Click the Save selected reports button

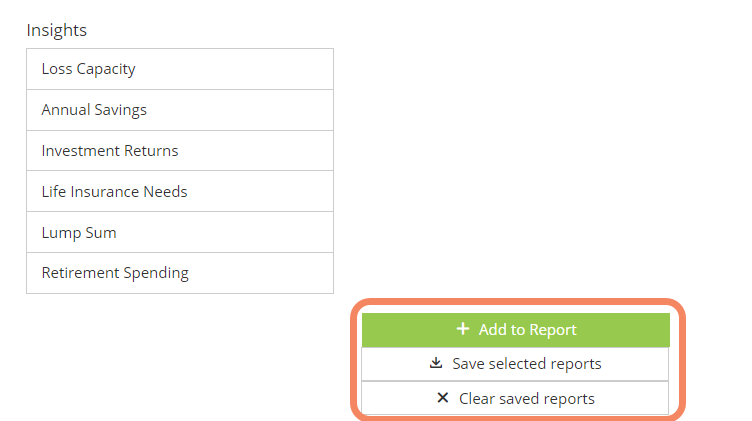(x=515, y=364)
